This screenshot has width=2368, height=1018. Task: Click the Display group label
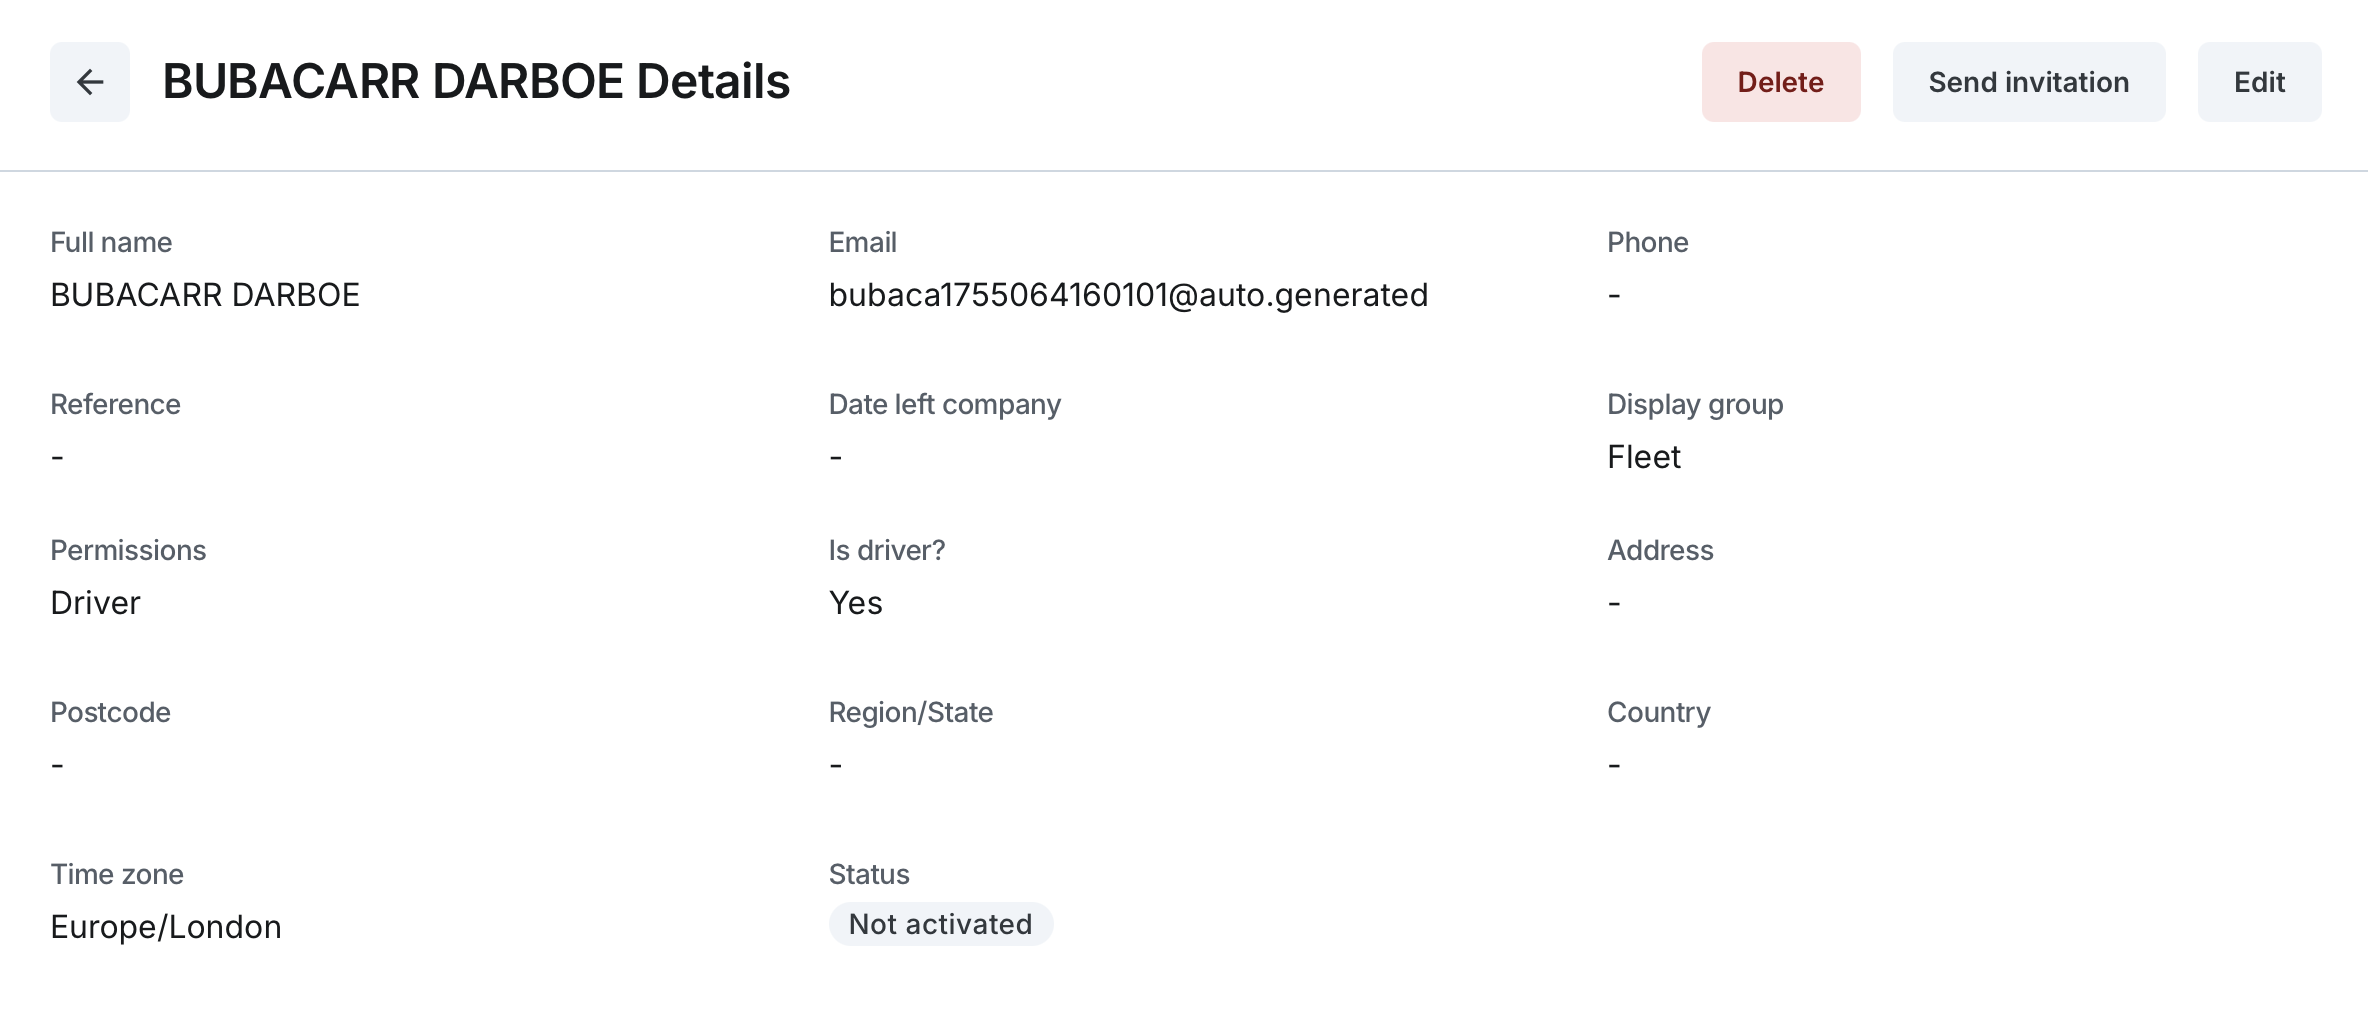point(1695,404)
